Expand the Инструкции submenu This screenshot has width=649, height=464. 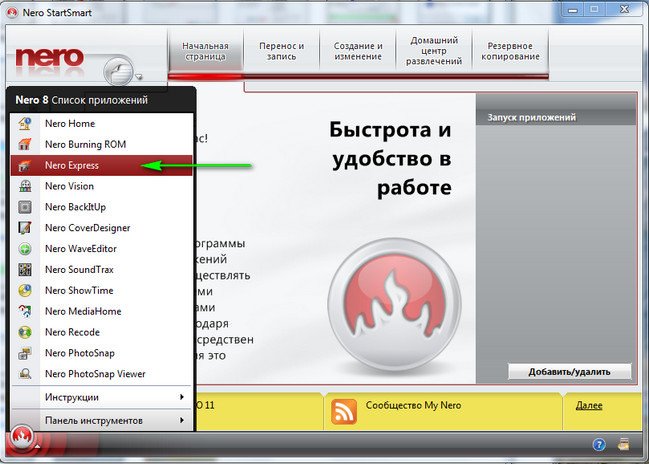pyautogui.click(x=101, y=397)
